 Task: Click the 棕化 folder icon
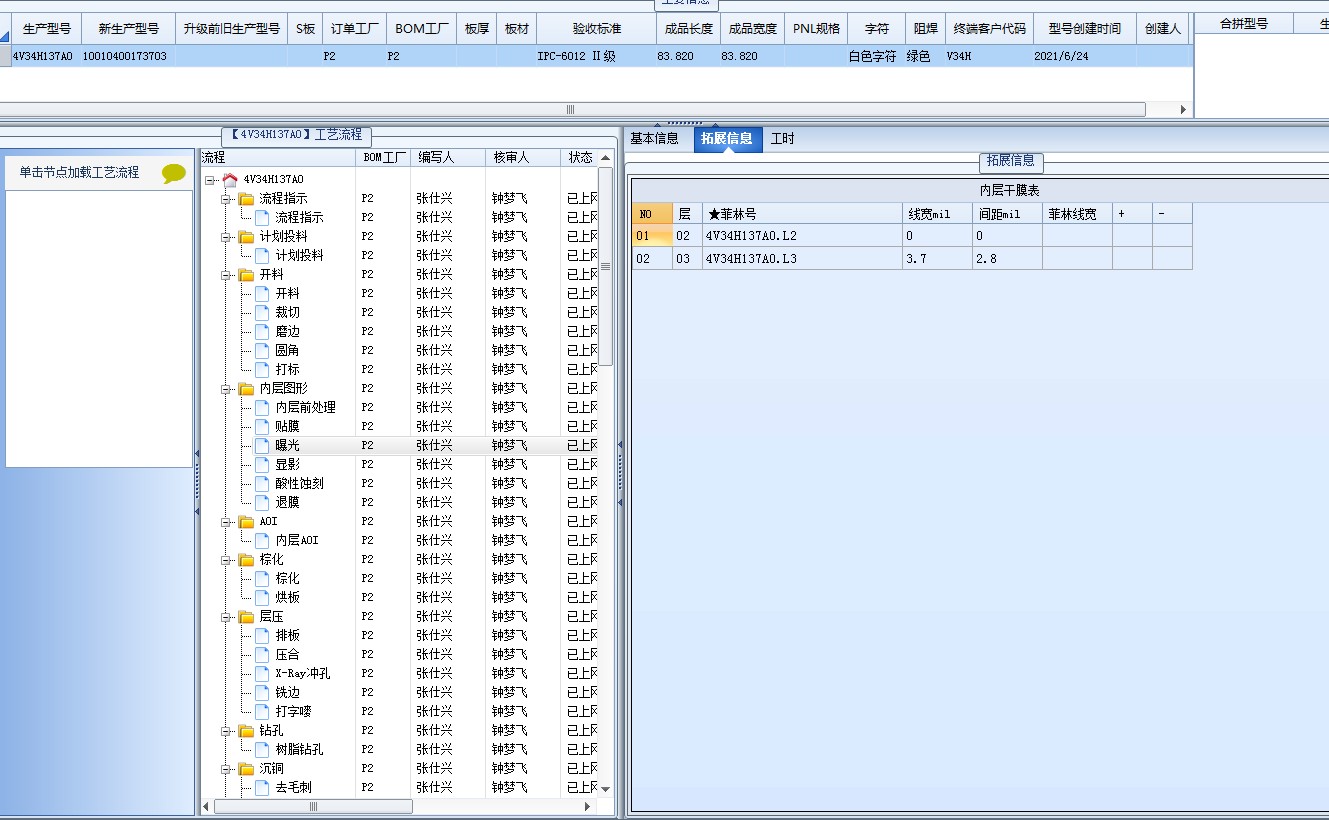[x=246, y=559]
